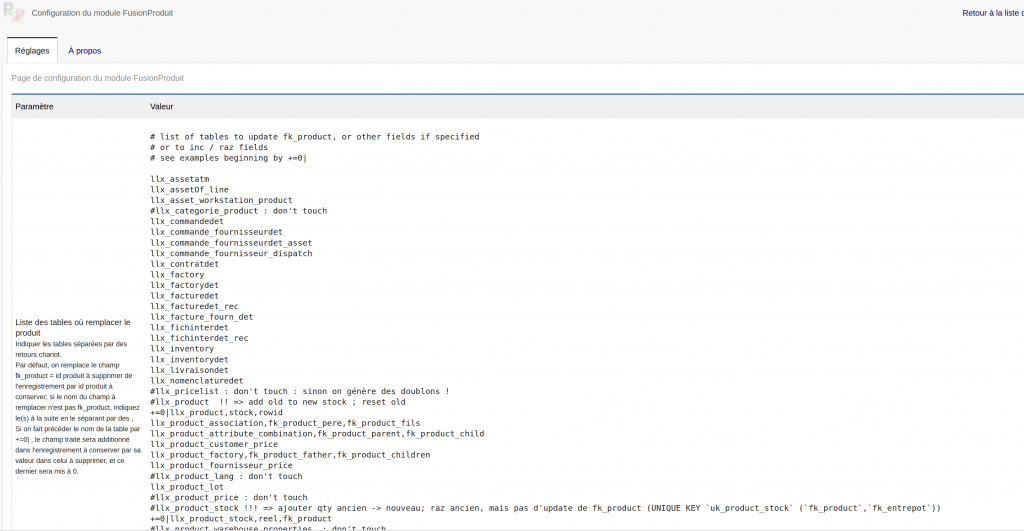Click the '#llx_product_stock !!!' comment line

pyautogui.click(x=545, y=508)
